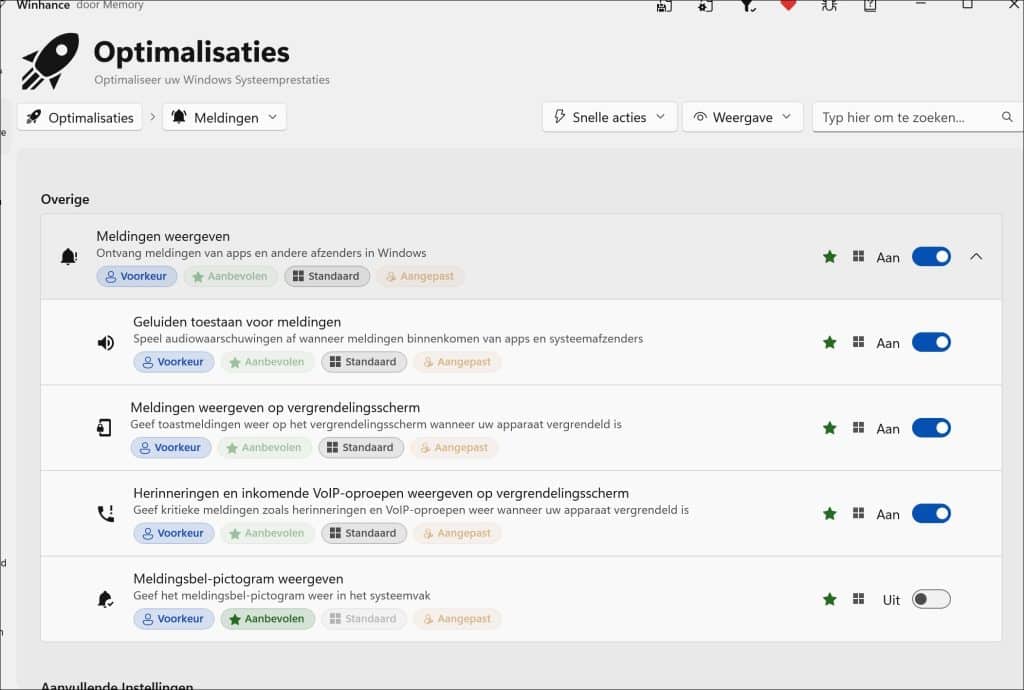This screenshot has height=690, width=1024.
Task: Click bell check icon beside Meldingsbel-pictogram weergeven
Action: 105,599
